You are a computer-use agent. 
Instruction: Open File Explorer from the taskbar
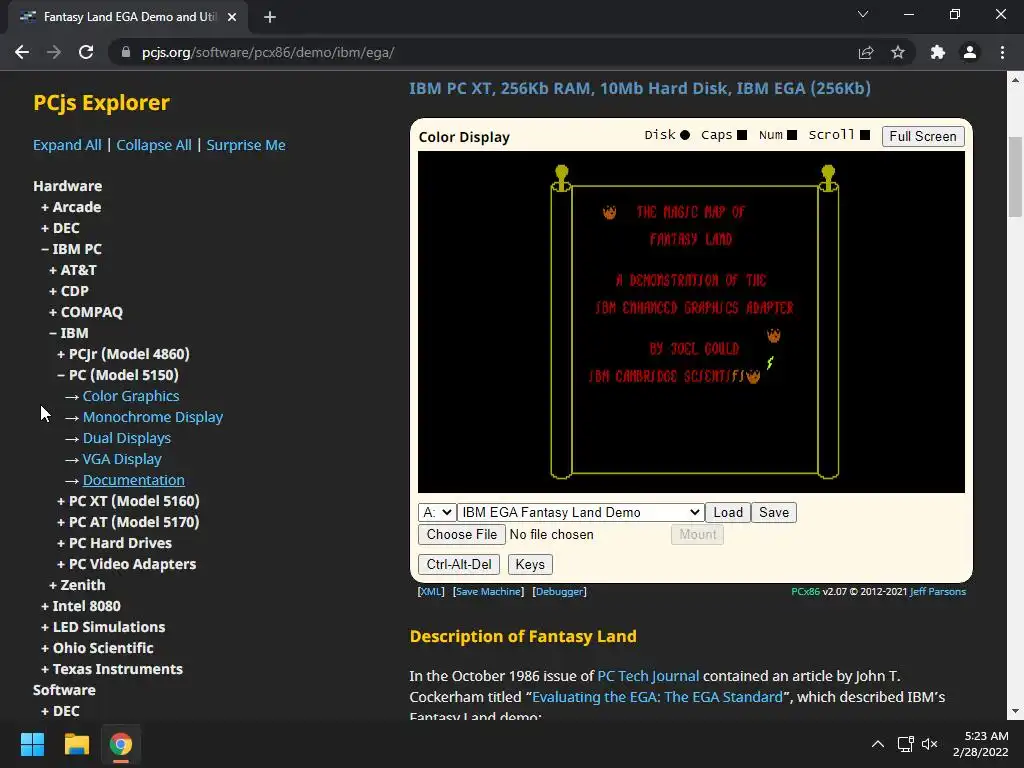click(76, 744)
